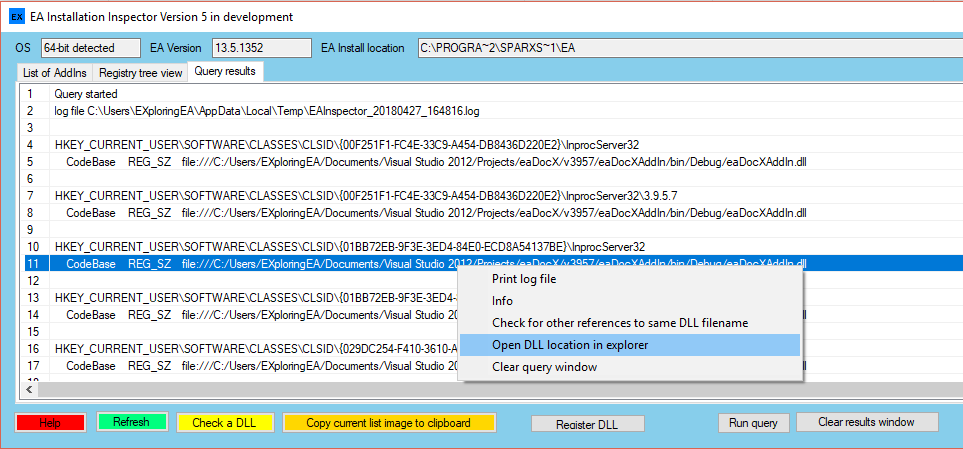Choose Print log file from context menu
Image resolution: width=963 pixels, height=449 pixels.
click(524, 279)
